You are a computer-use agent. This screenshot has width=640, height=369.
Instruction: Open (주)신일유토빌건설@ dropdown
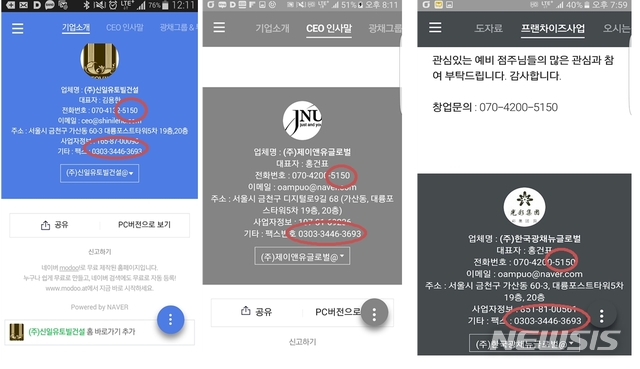(x=100, y=173)
